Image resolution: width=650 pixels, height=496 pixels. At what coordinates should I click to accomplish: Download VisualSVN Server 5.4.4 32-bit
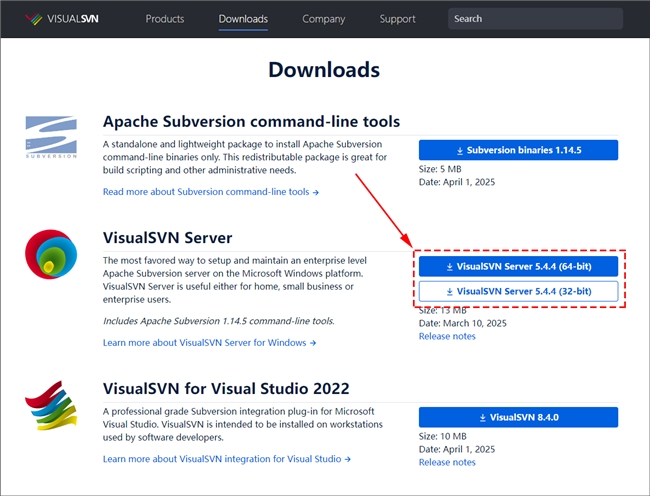(x=518, y=291)
